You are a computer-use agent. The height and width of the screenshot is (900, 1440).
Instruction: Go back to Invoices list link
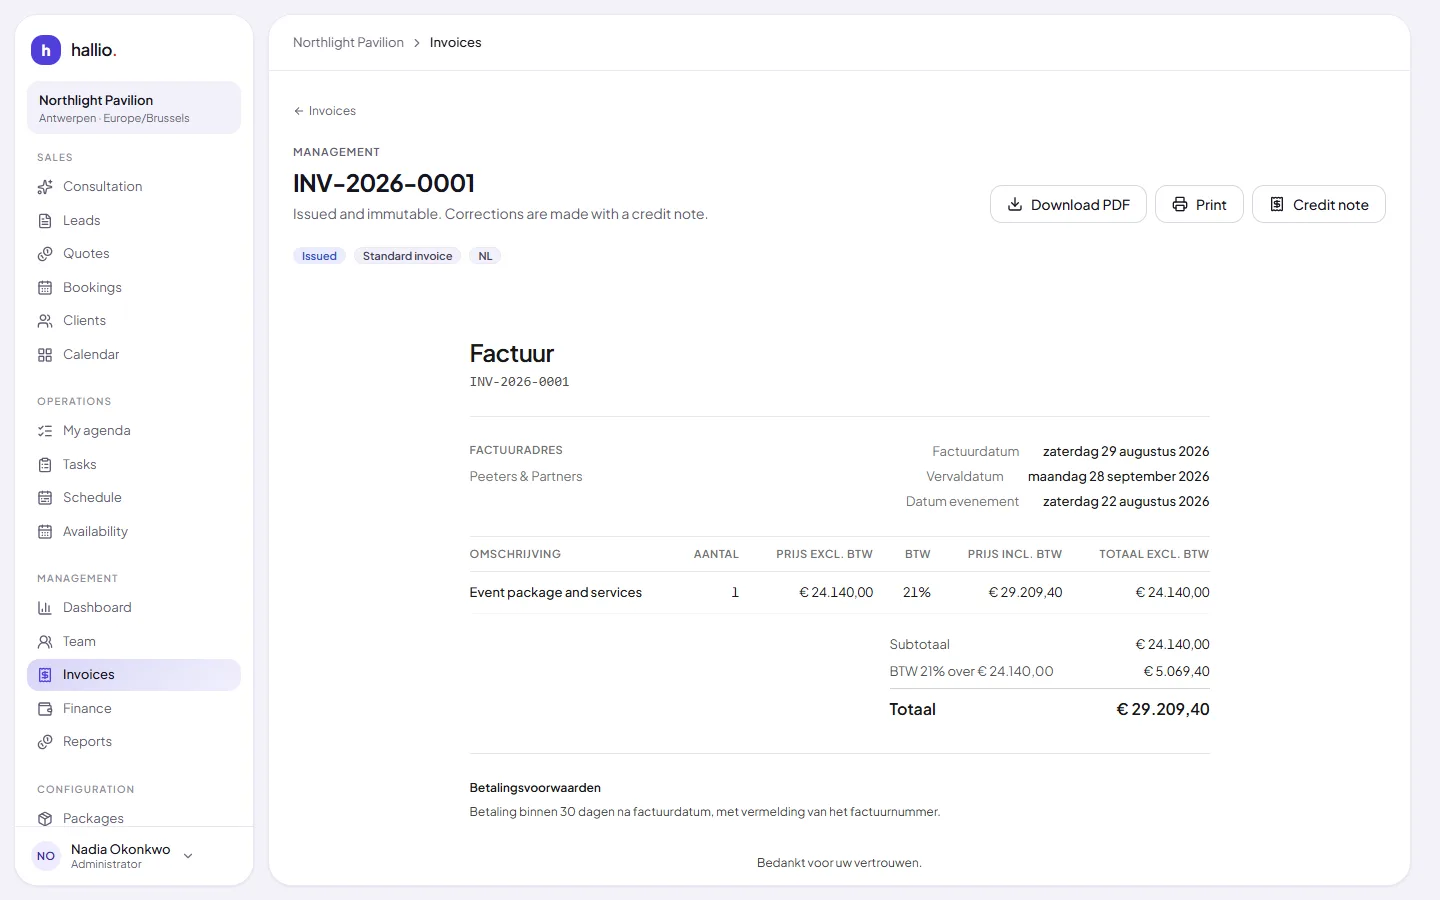(x=325, y=111)
